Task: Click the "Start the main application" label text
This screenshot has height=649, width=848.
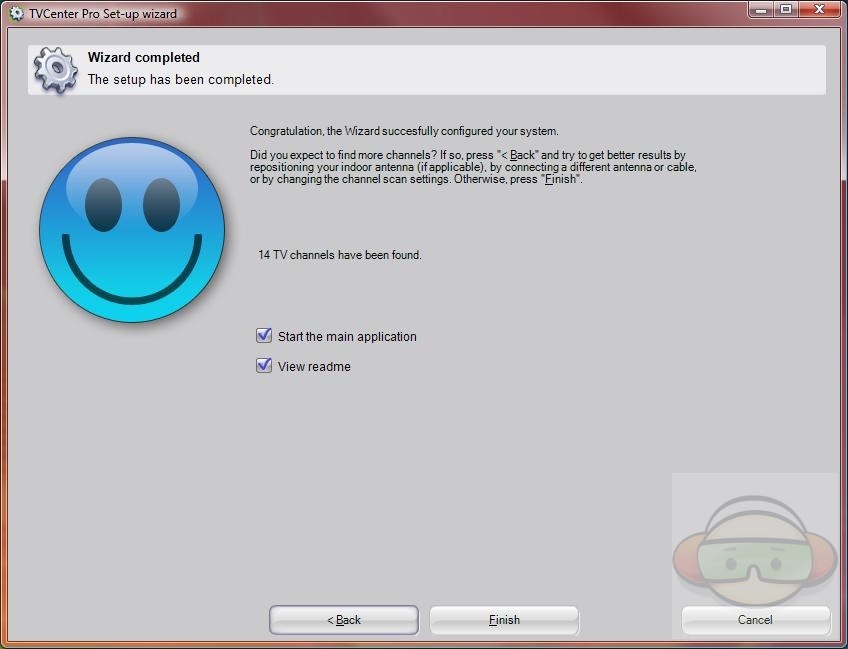Action: pos(347,337)
